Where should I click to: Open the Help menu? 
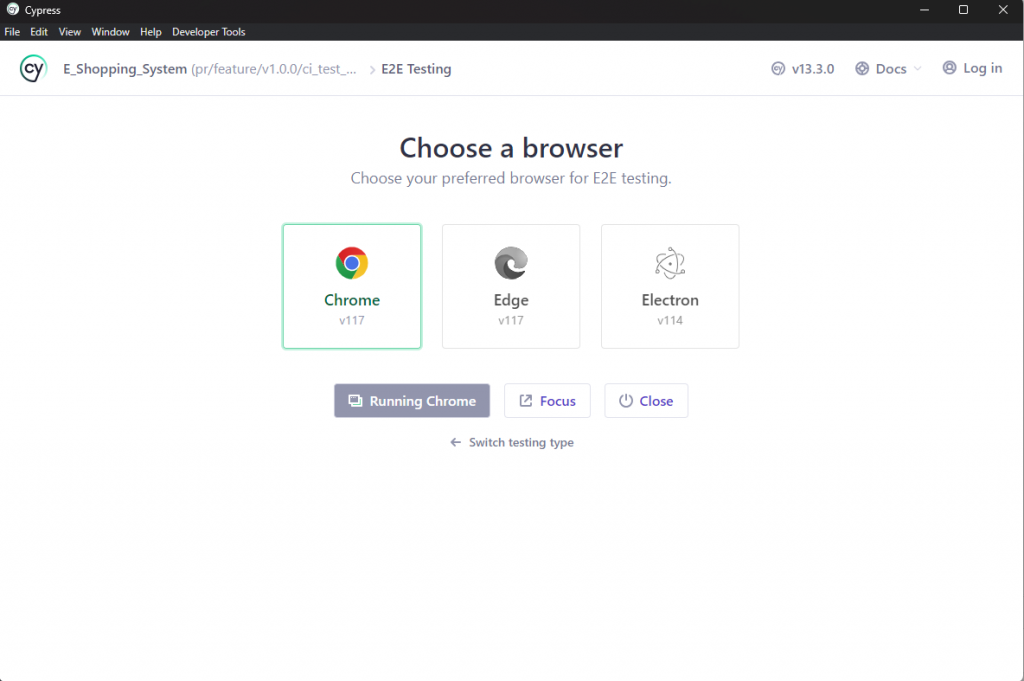[150, 32]
